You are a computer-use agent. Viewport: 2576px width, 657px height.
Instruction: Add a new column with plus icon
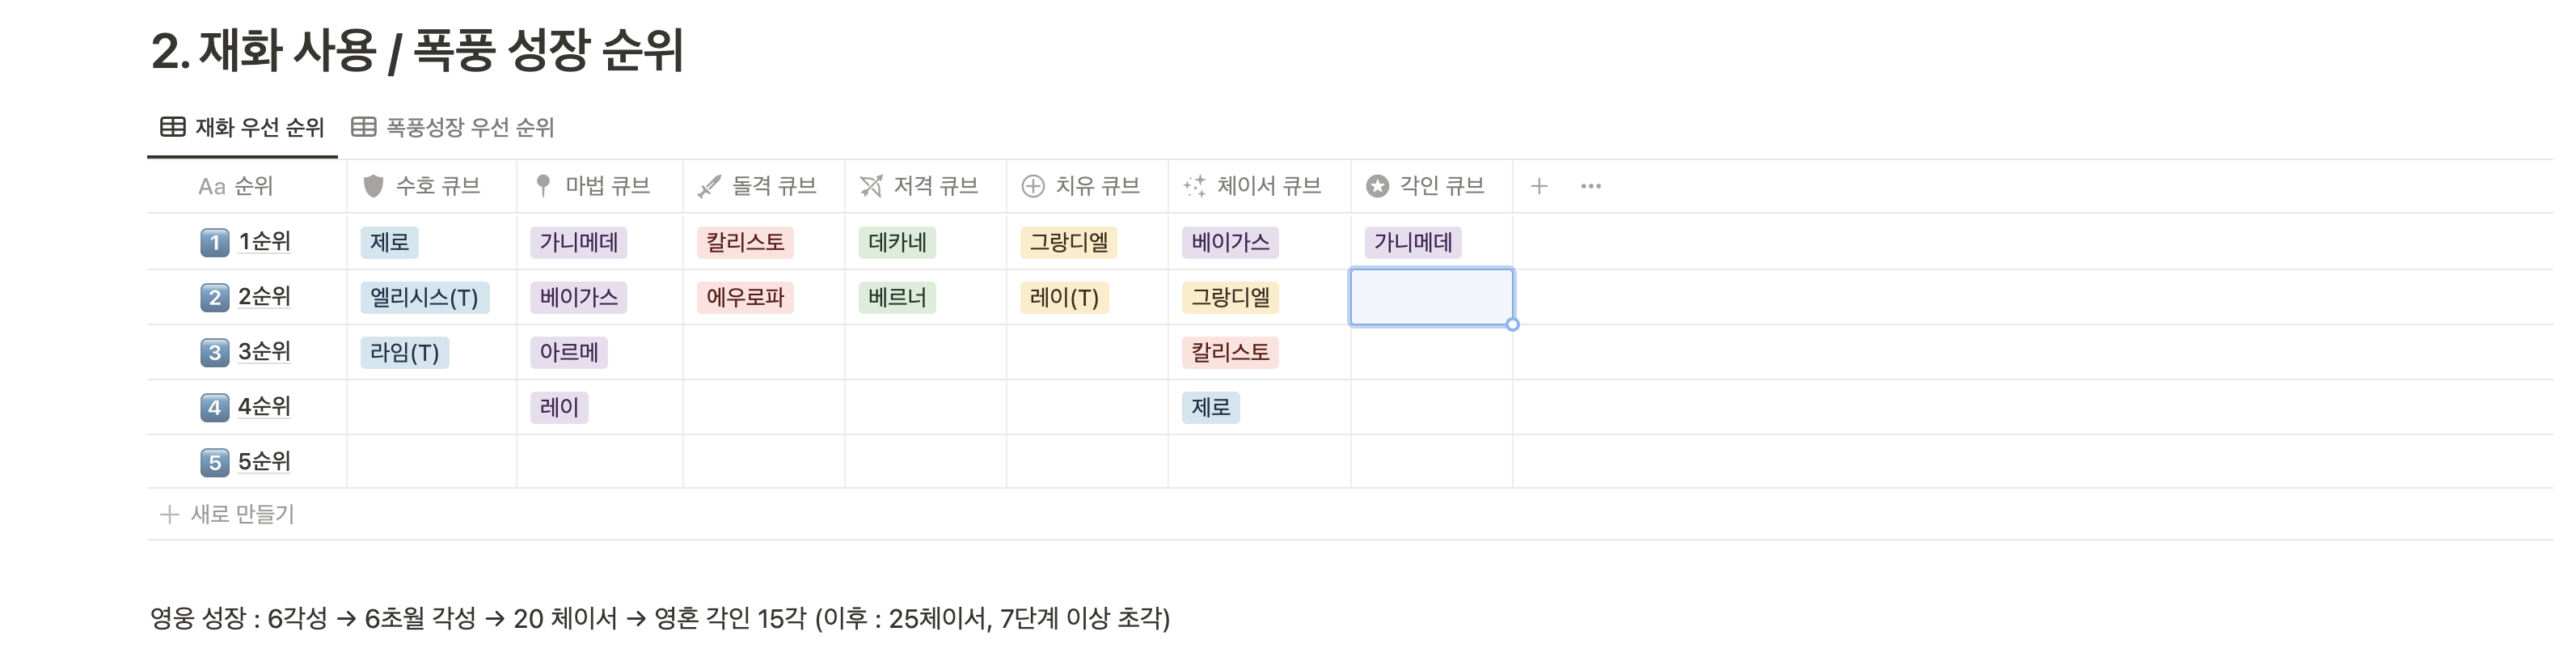1539,186
